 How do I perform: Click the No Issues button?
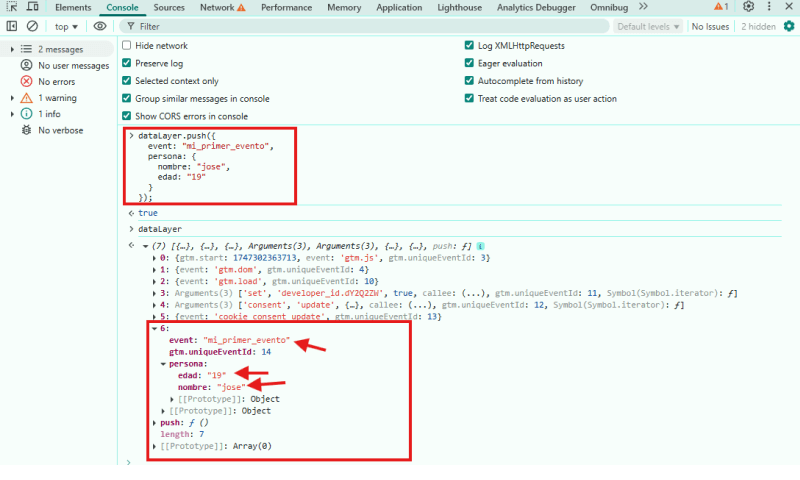(x=710, y=26)
